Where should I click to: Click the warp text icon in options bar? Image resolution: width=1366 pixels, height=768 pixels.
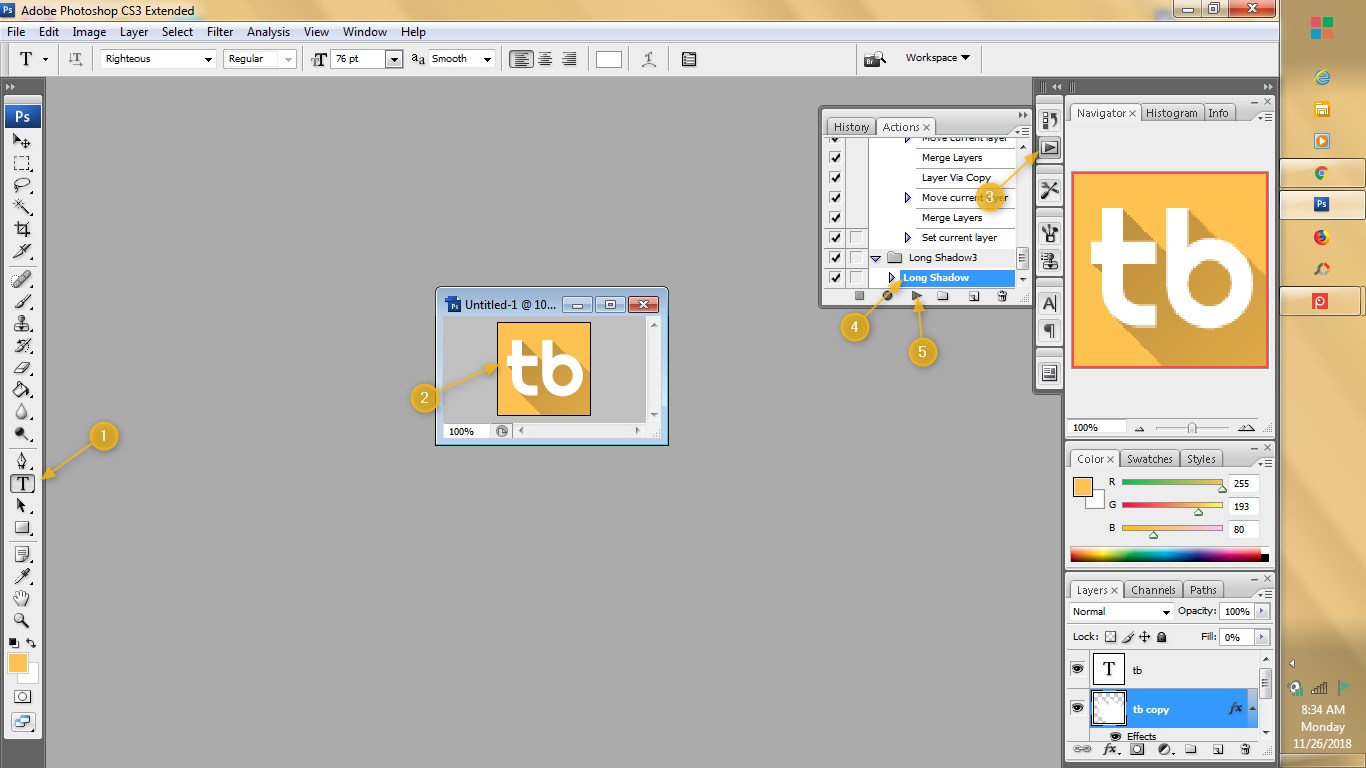coord(649,59)
